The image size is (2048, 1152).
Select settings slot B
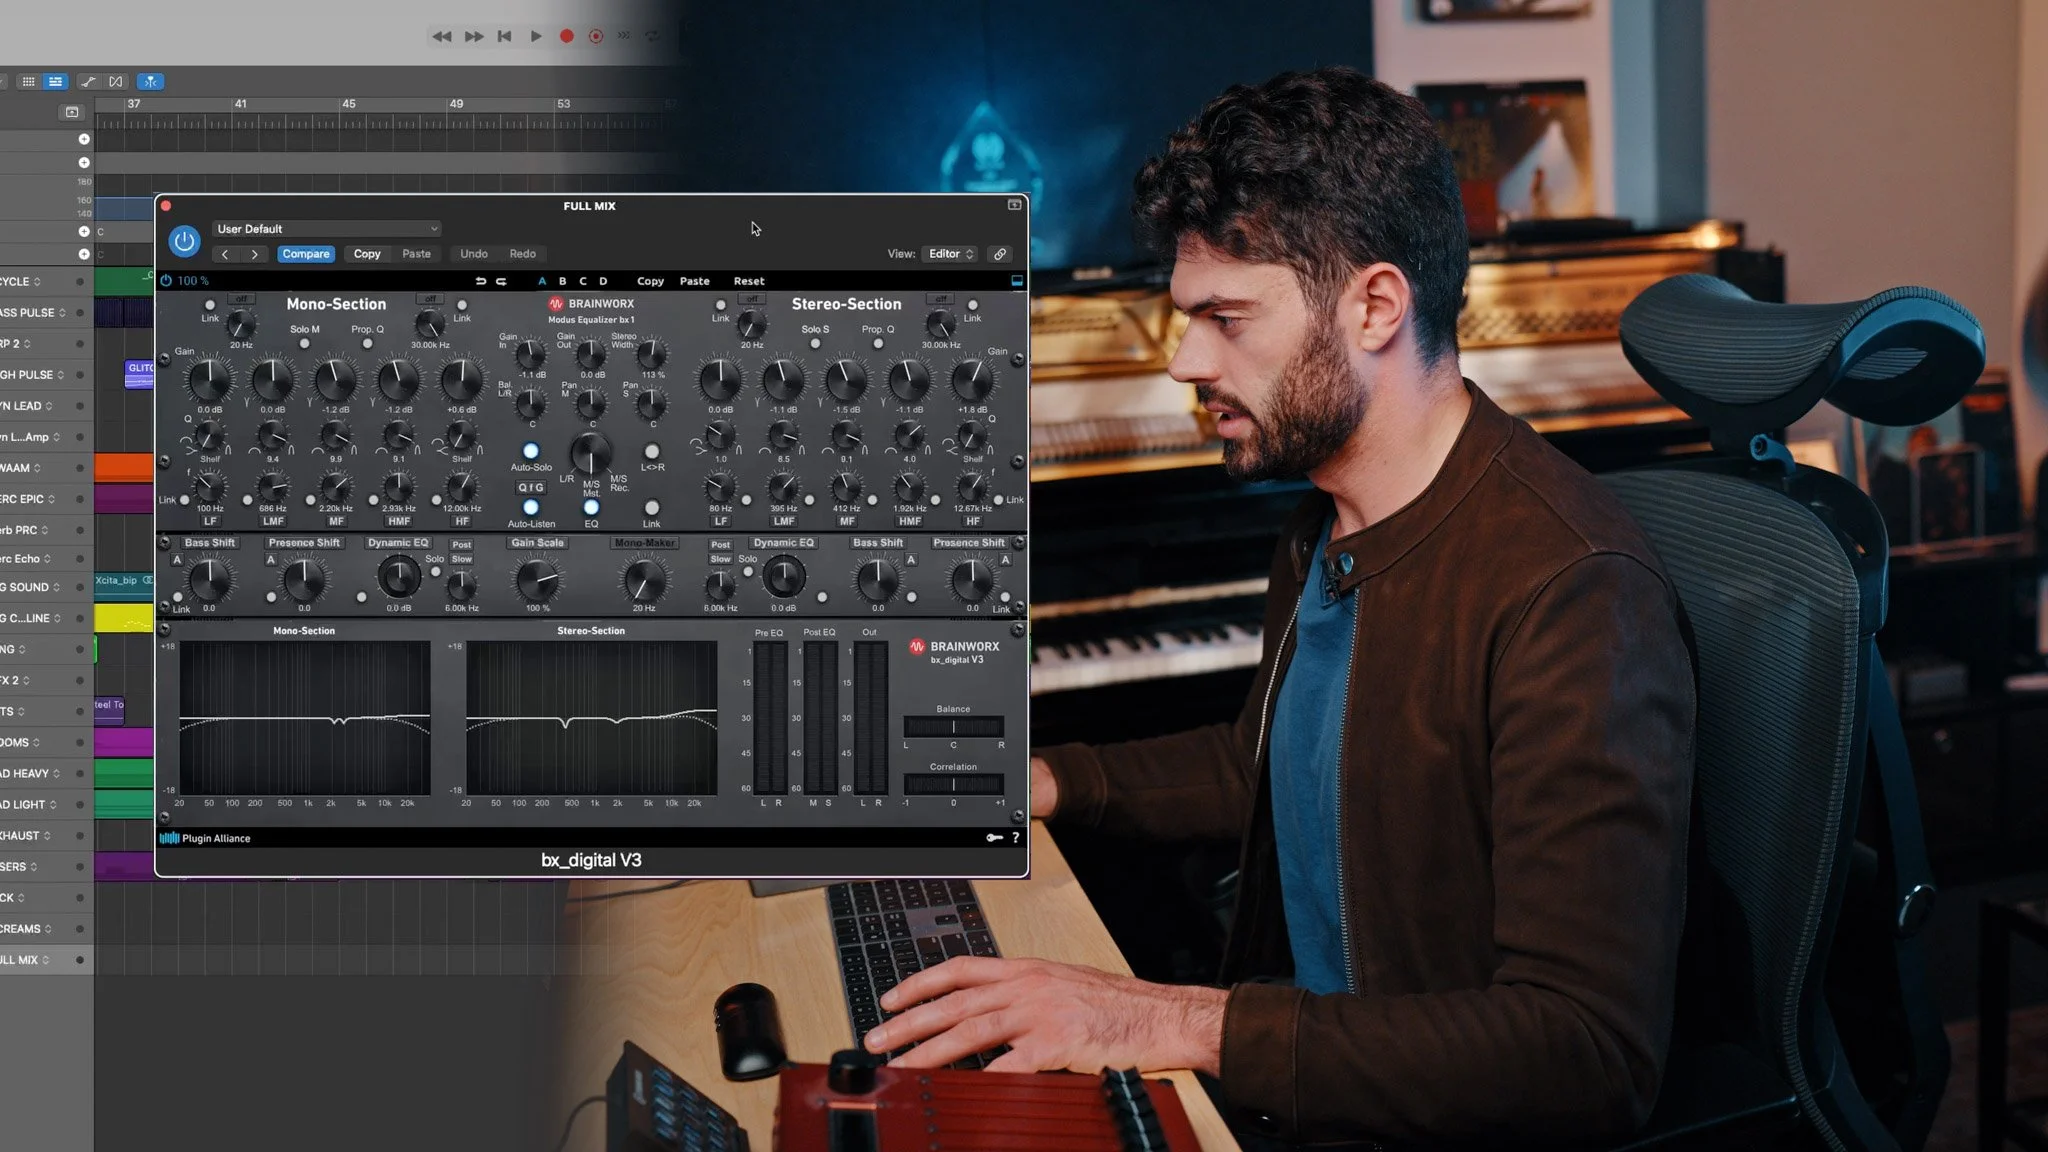562,281
